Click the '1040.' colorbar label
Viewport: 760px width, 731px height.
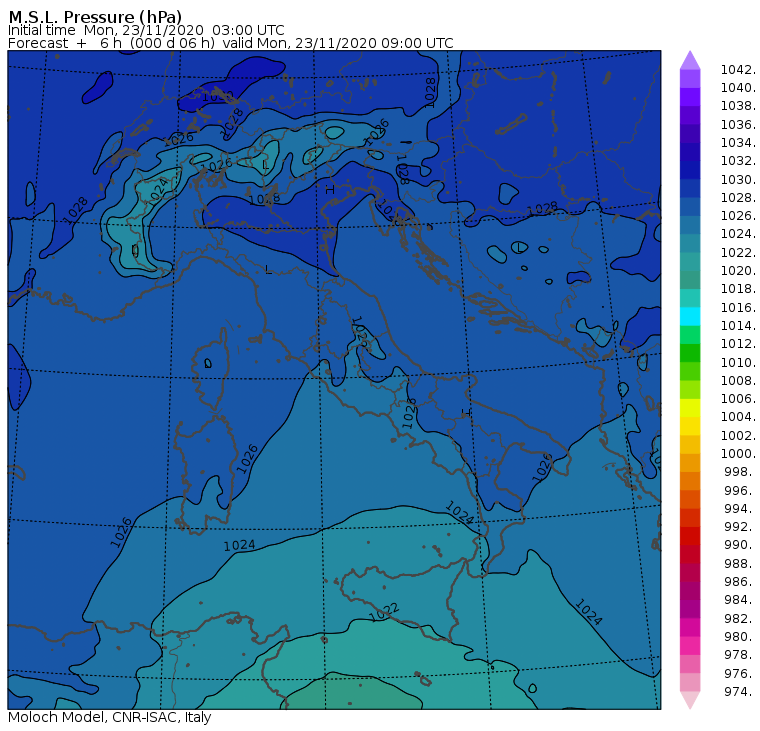[738, 88]
